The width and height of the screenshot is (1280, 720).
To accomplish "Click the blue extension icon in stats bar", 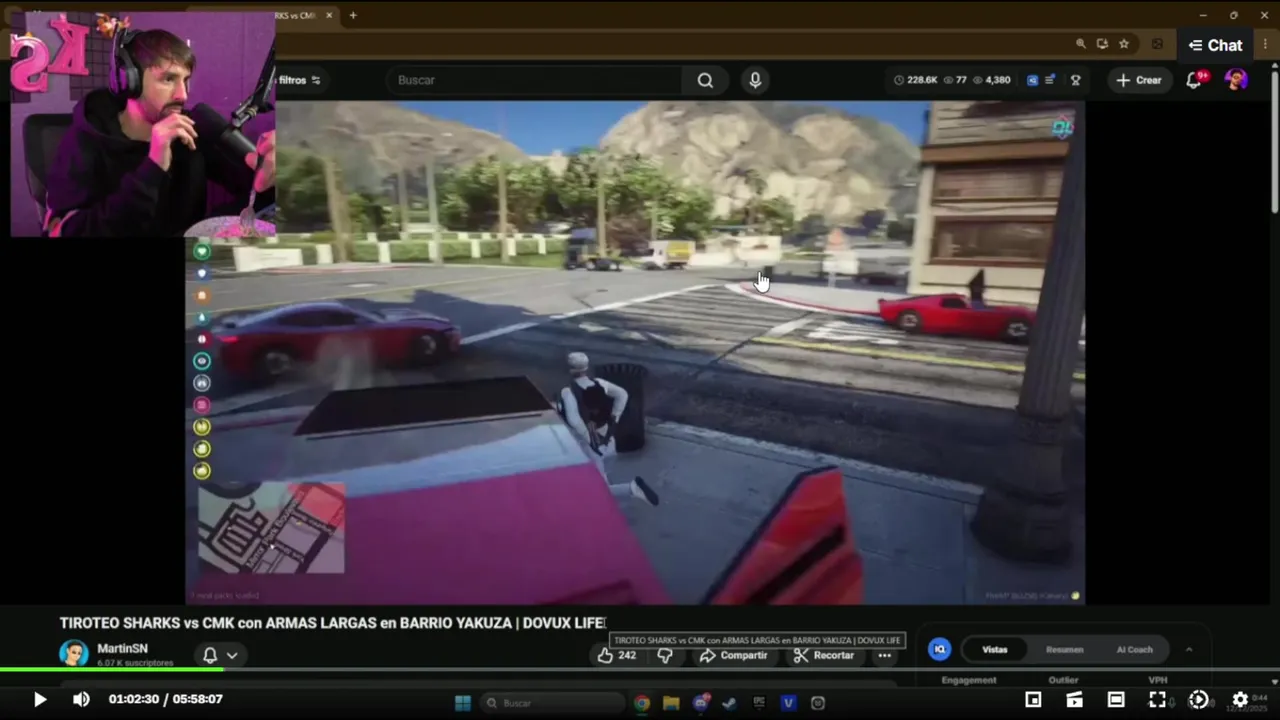I will pyautogui.click(x=1033, y=80).
